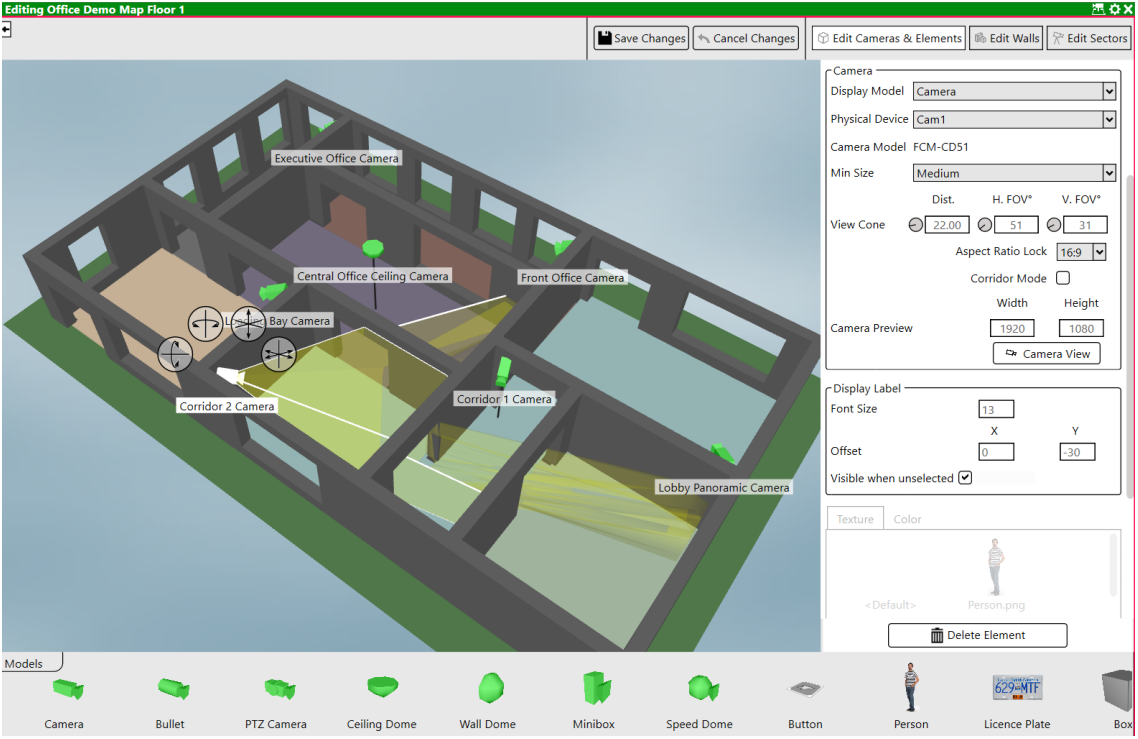The image size is (1138, 739).
Task: Choose the Minibox model
Action: coord(597,687)
